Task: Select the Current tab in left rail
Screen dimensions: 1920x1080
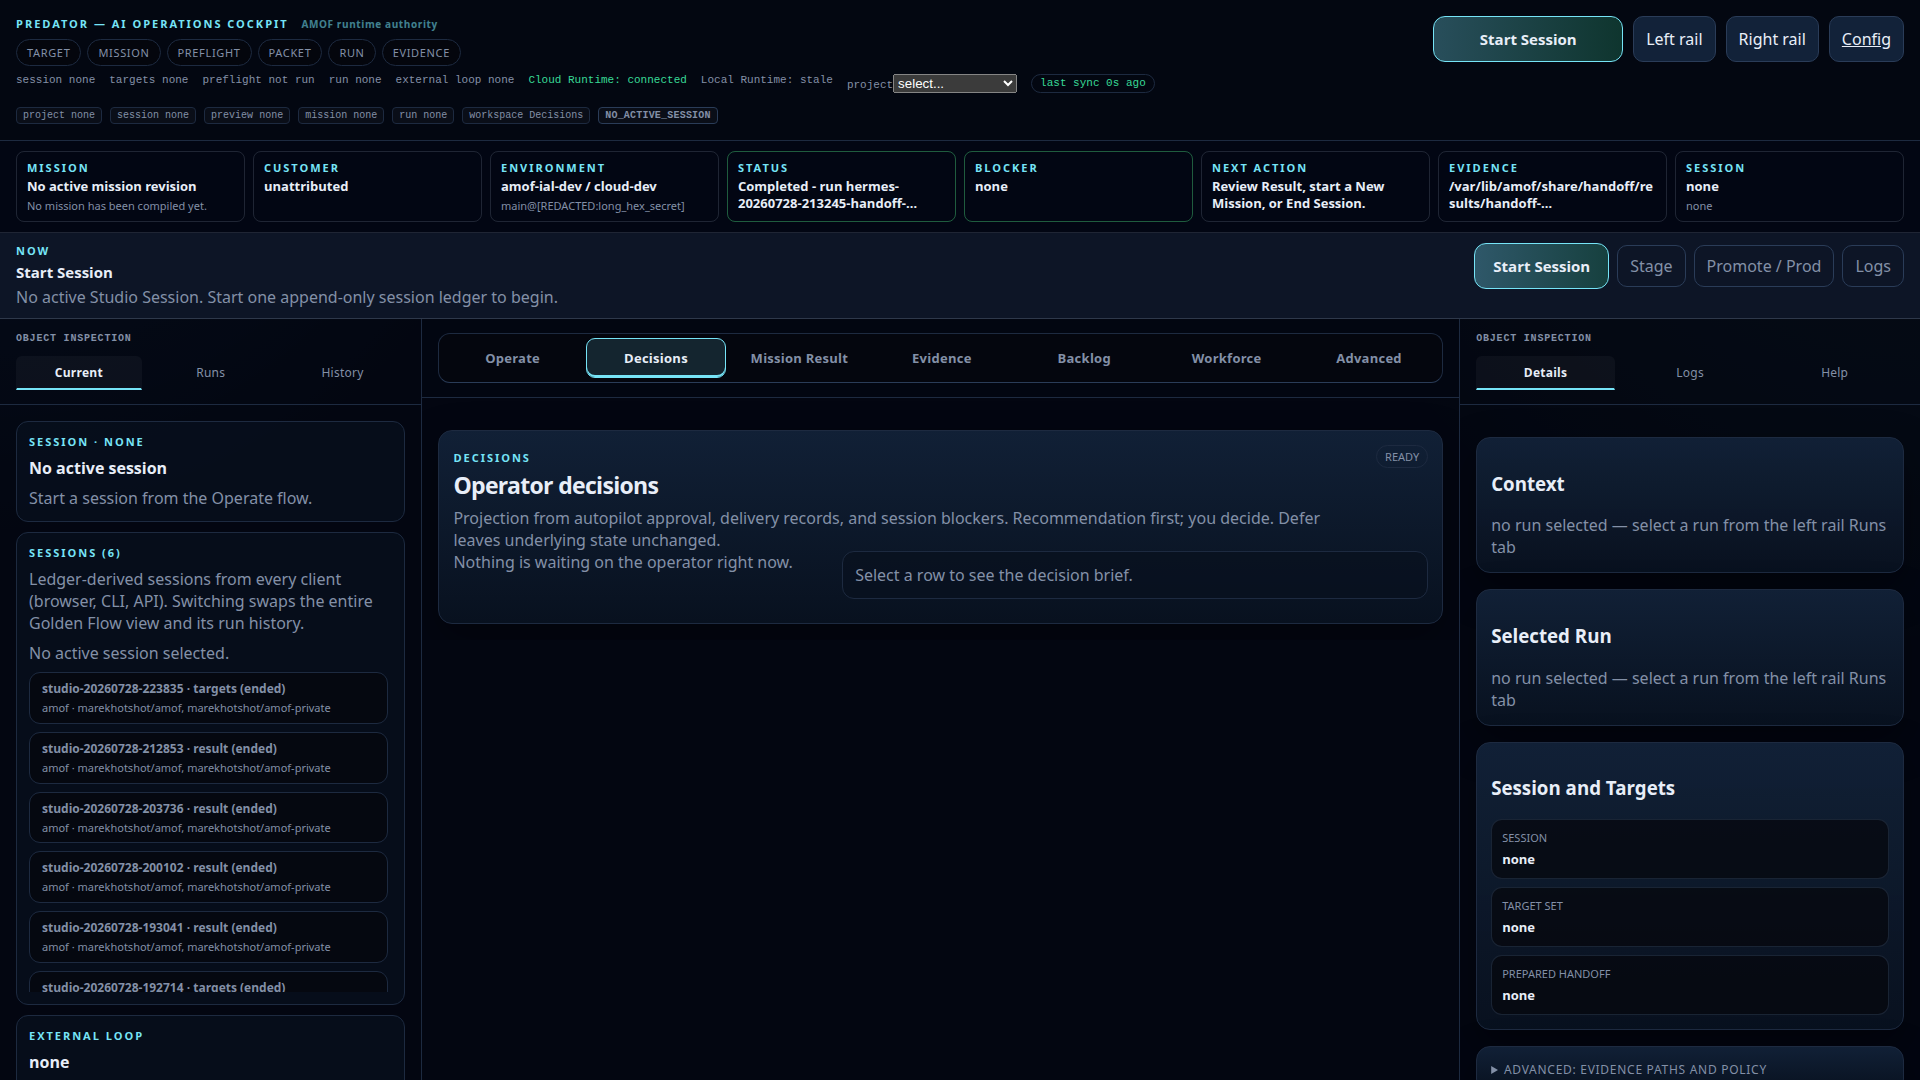Action: coord(79,372)
